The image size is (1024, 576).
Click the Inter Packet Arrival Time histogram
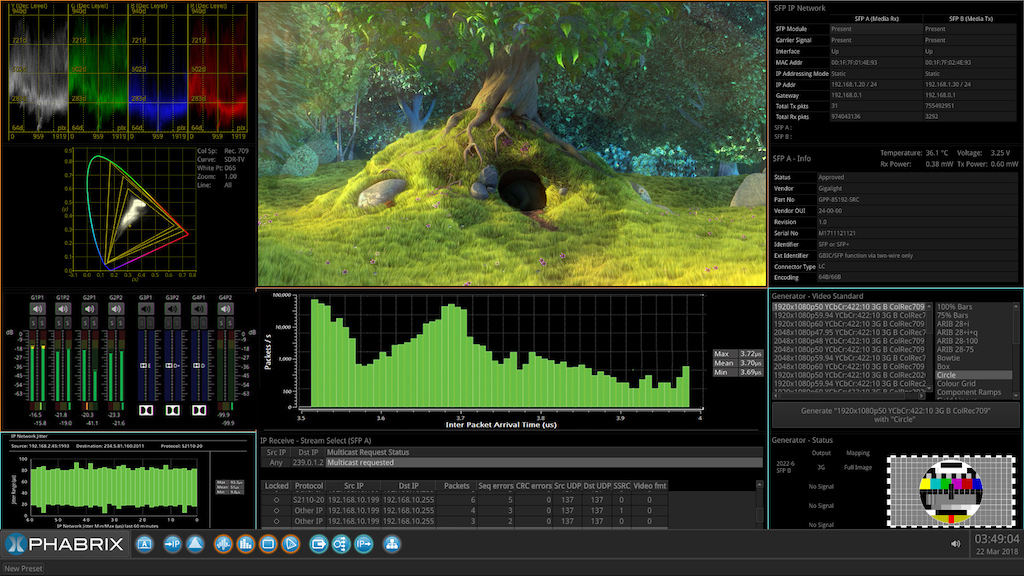[x=501, y=352]
